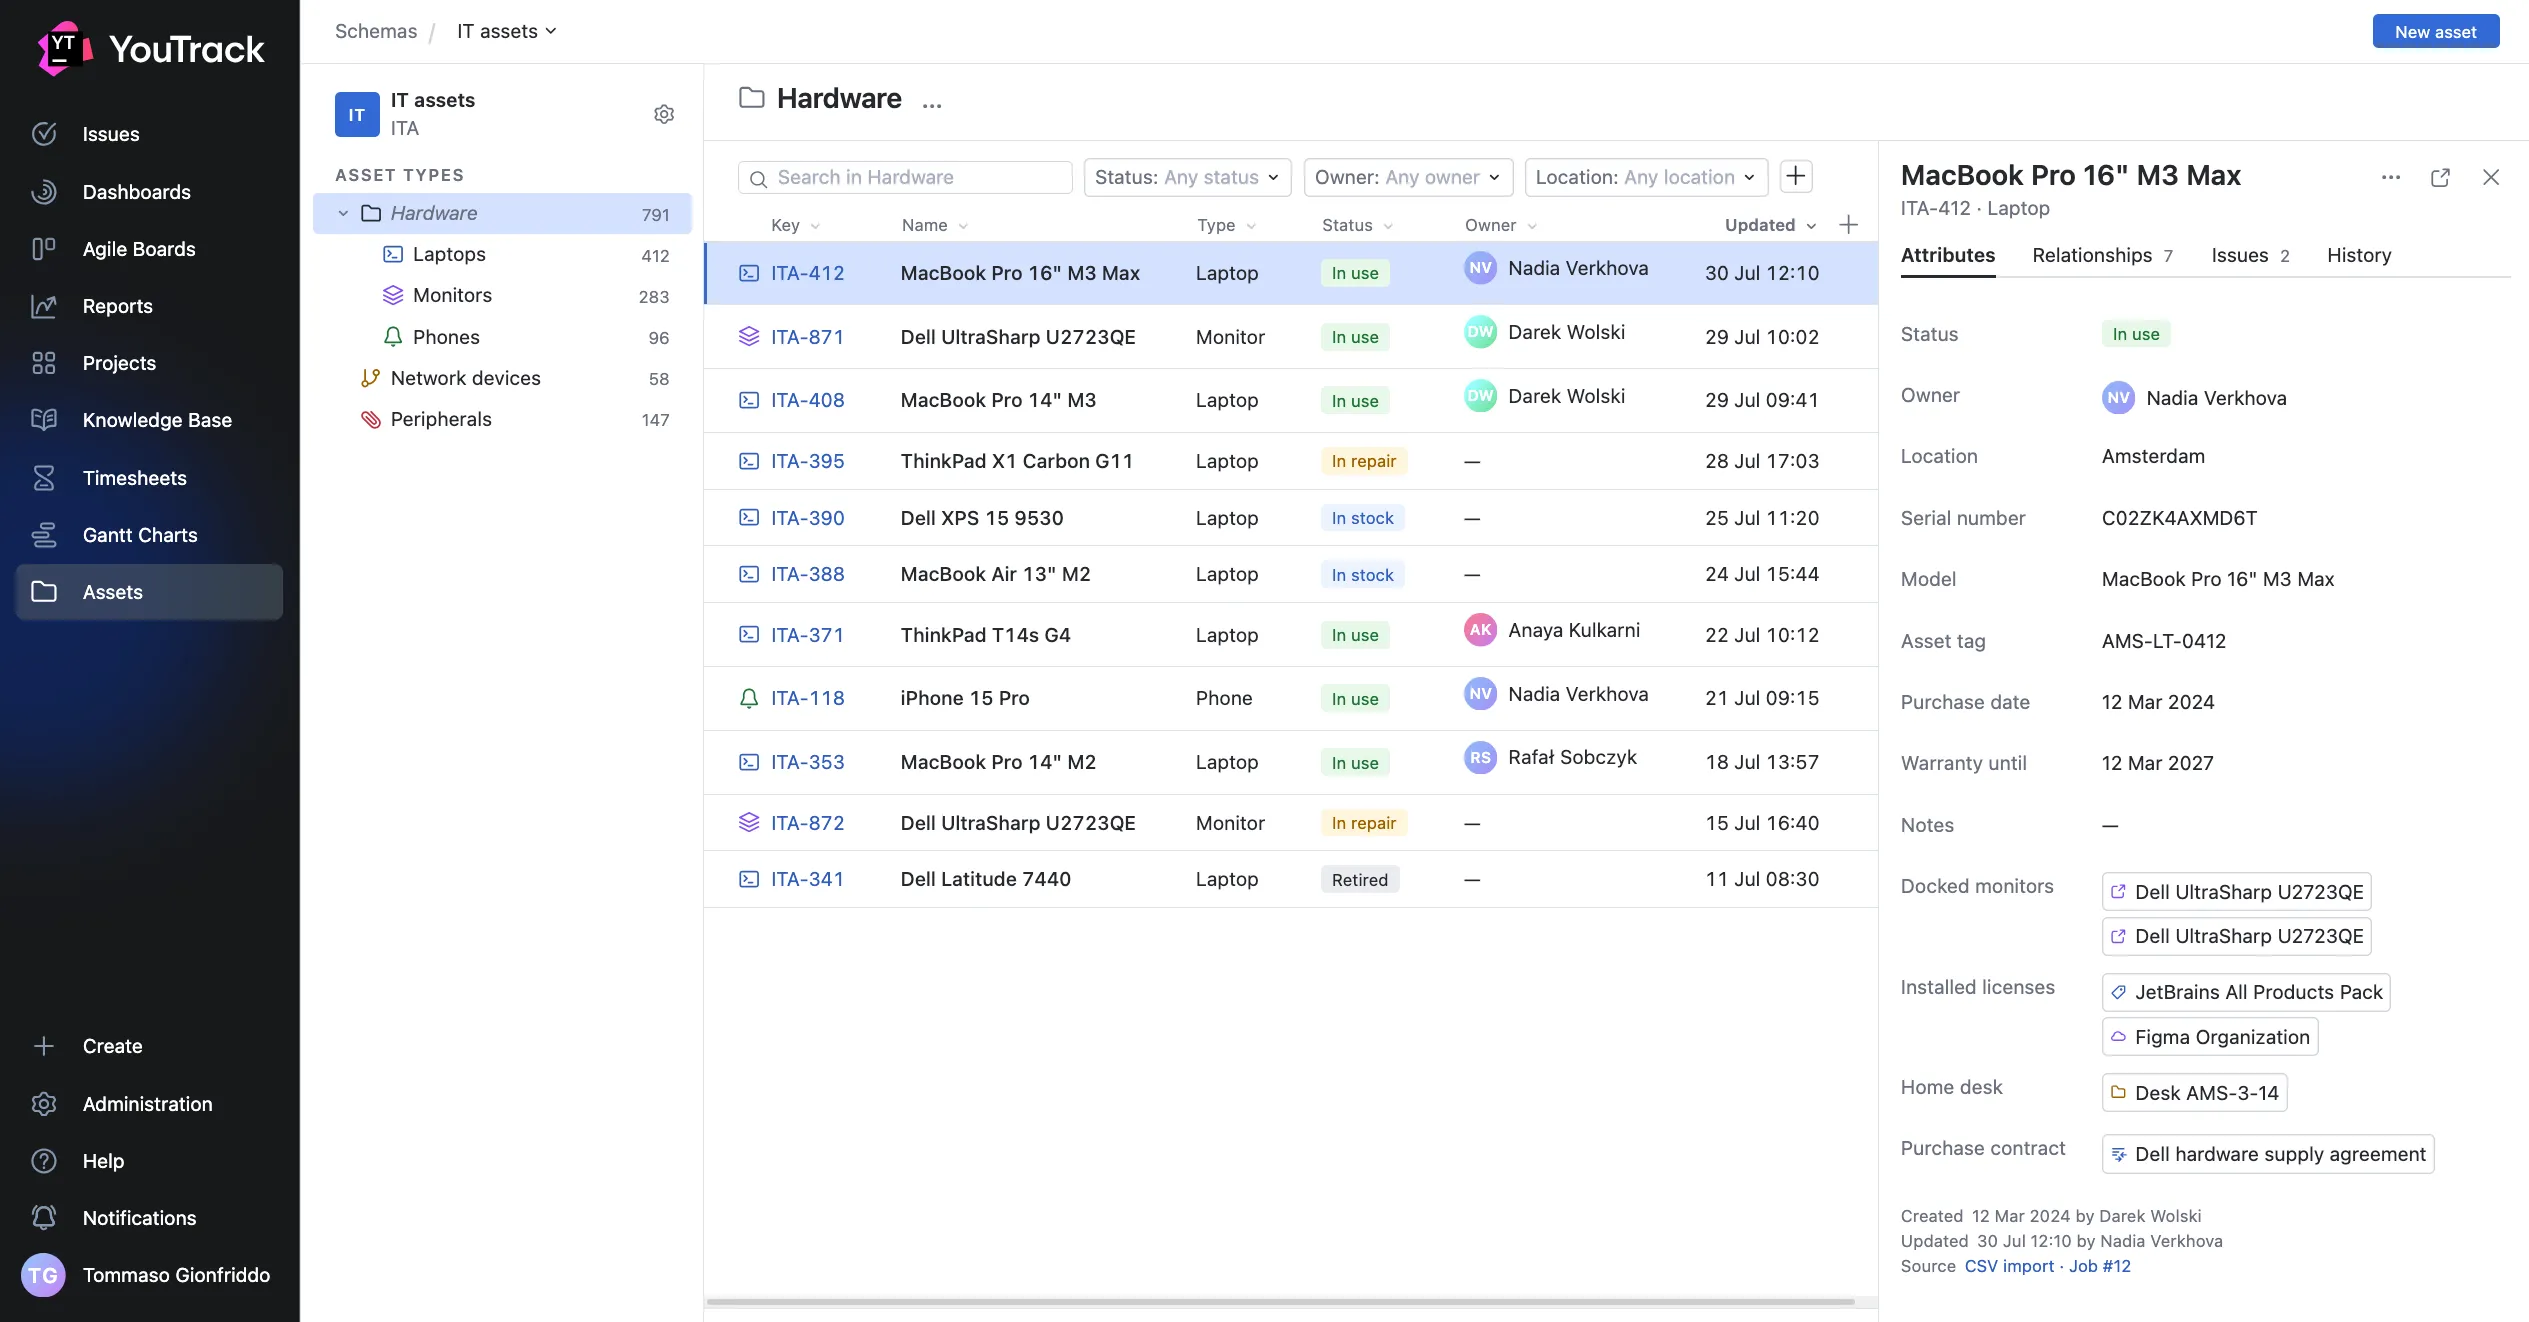Viewport: 2529px width, 1322px height.
Task: Click the horizontal scrollbar below the table
Action: tap(1280, 1302)
